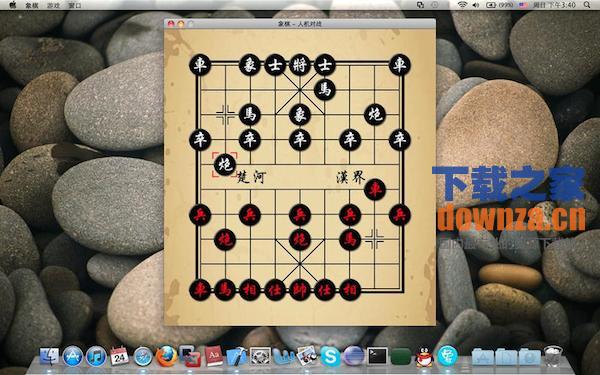Close the chess game window

(171, 24)
